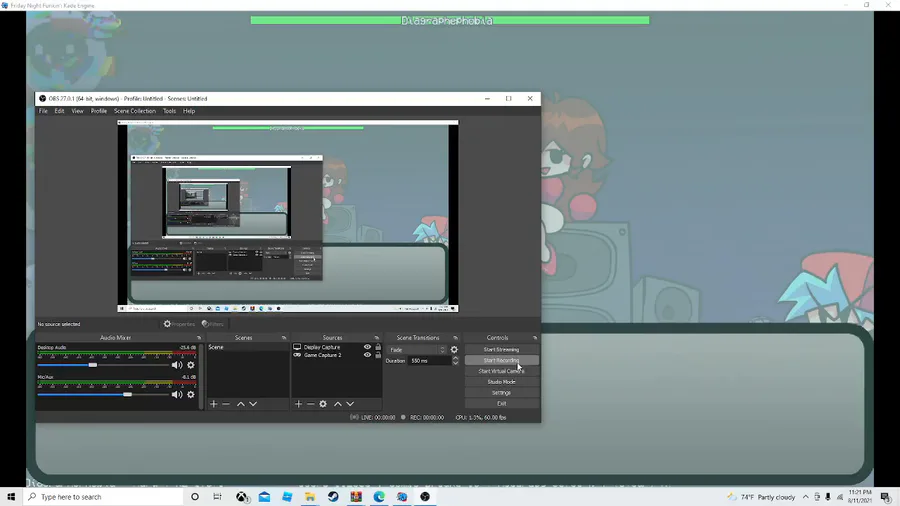Click the Filters button above mixer

click(x=213, y=324)
